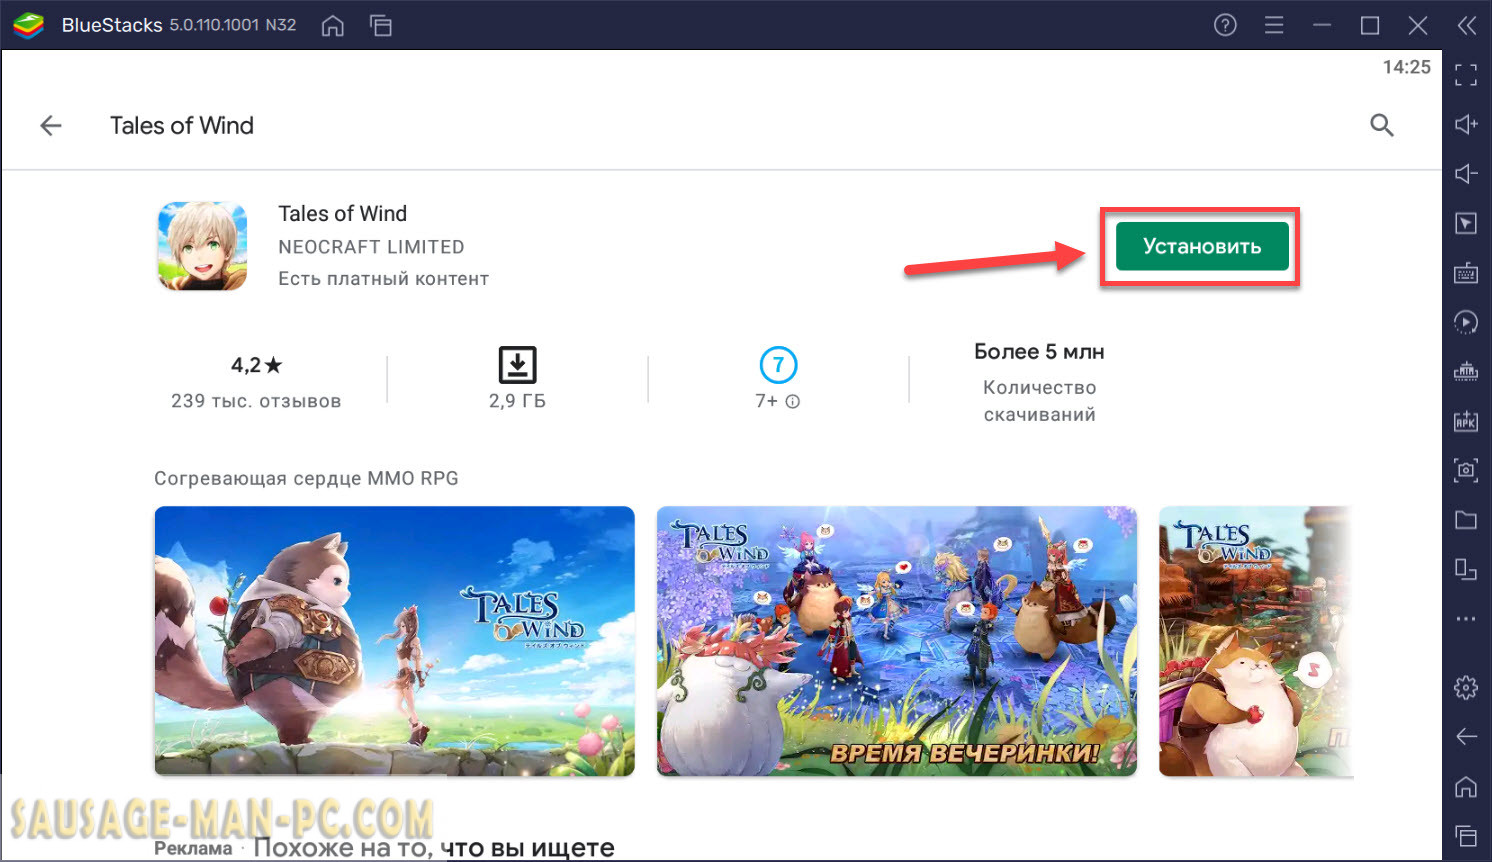Open the sync operations icon in the sidebar
The image size is (1492, 862).
point(1466,322)
